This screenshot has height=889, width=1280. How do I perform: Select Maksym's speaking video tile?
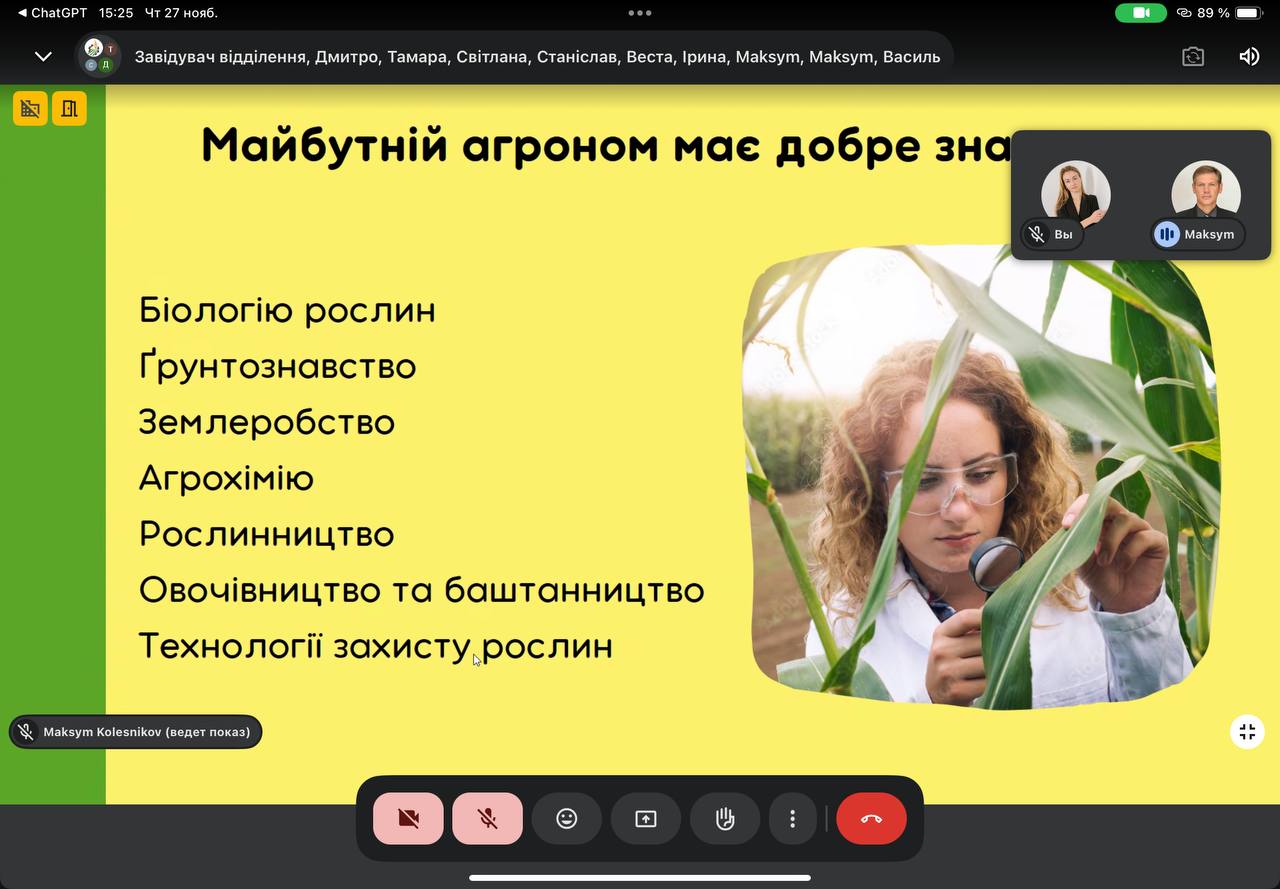1205,195
